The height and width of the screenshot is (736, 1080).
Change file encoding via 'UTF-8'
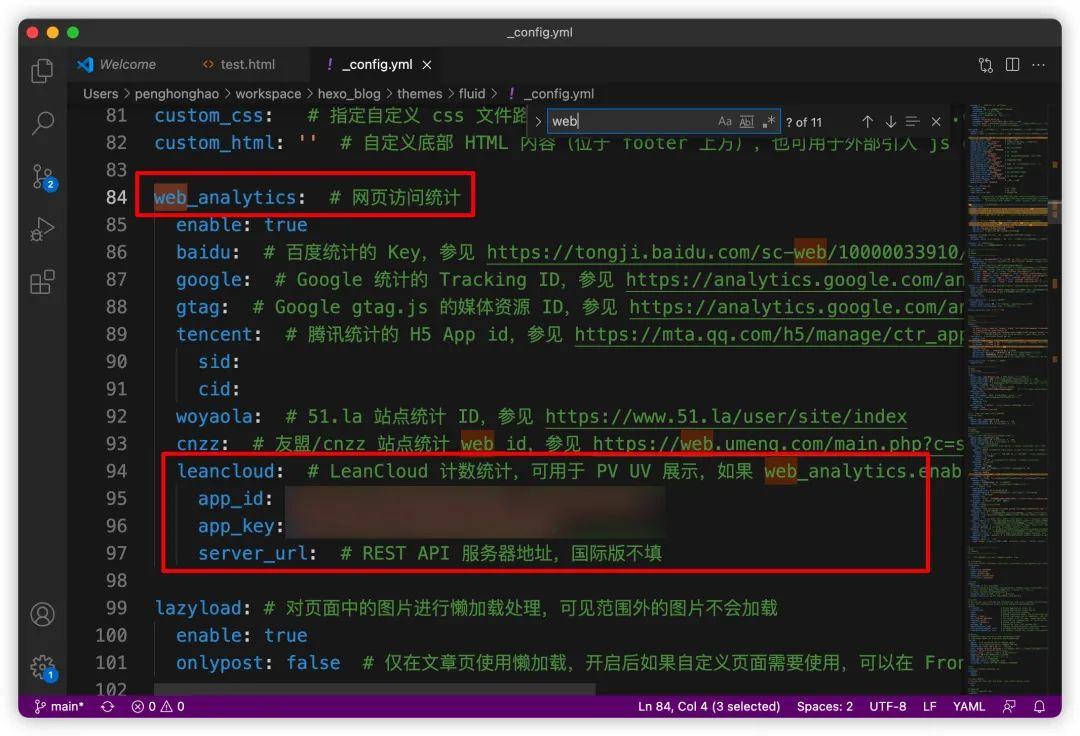(887, 706)
